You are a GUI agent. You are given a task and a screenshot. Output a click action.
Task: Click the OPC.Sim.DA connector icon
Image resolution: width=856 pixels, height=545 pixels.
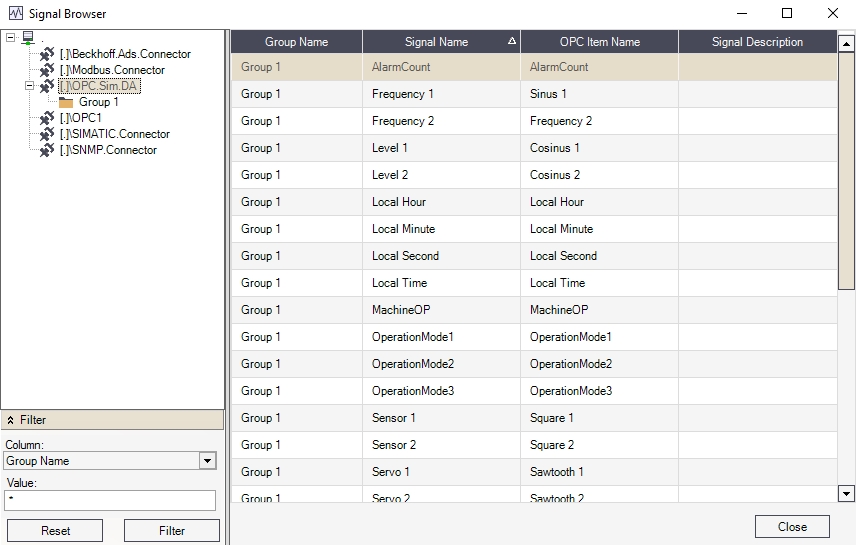[x=47, y=86]
